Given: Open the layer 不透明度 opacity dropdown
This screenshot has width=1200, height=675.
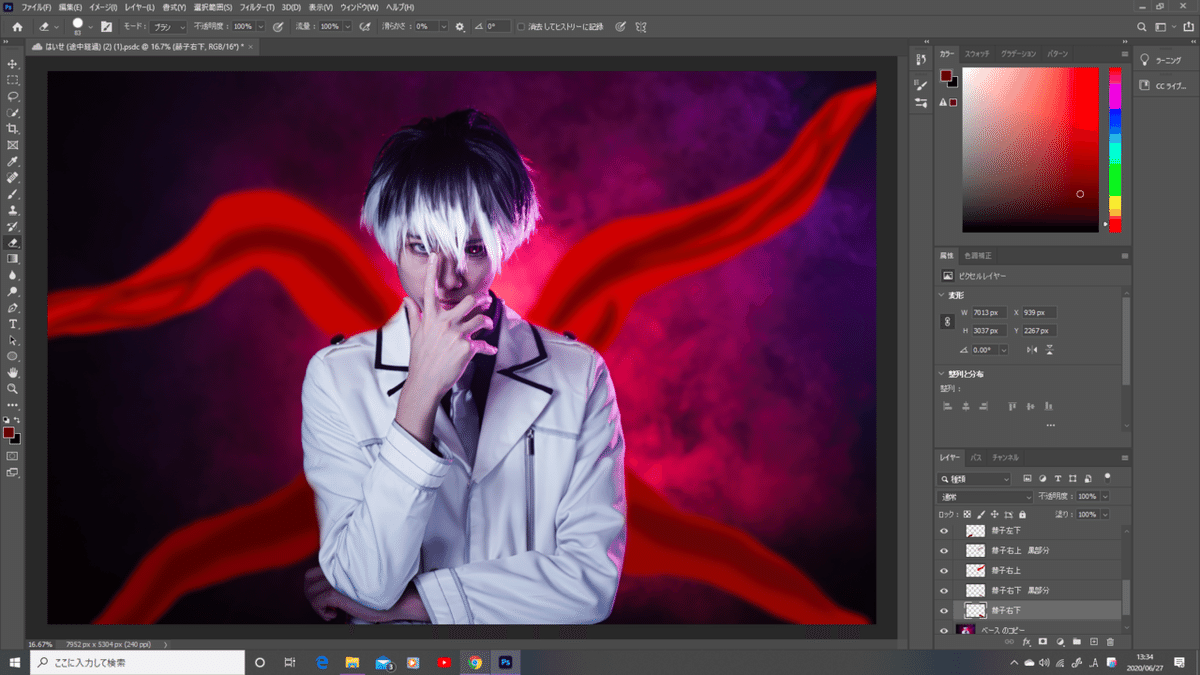Looking at the screenshot, I should [x=1104, y=496].
